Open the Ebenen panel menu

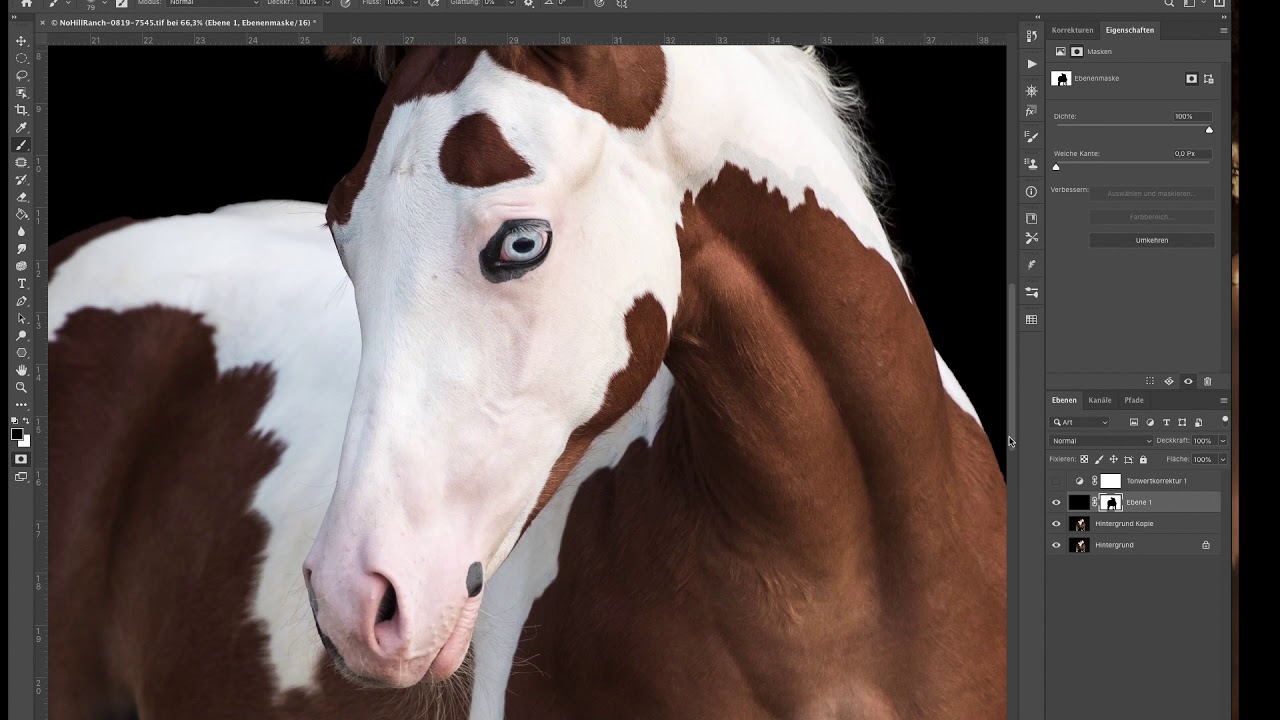point(1223,400)
